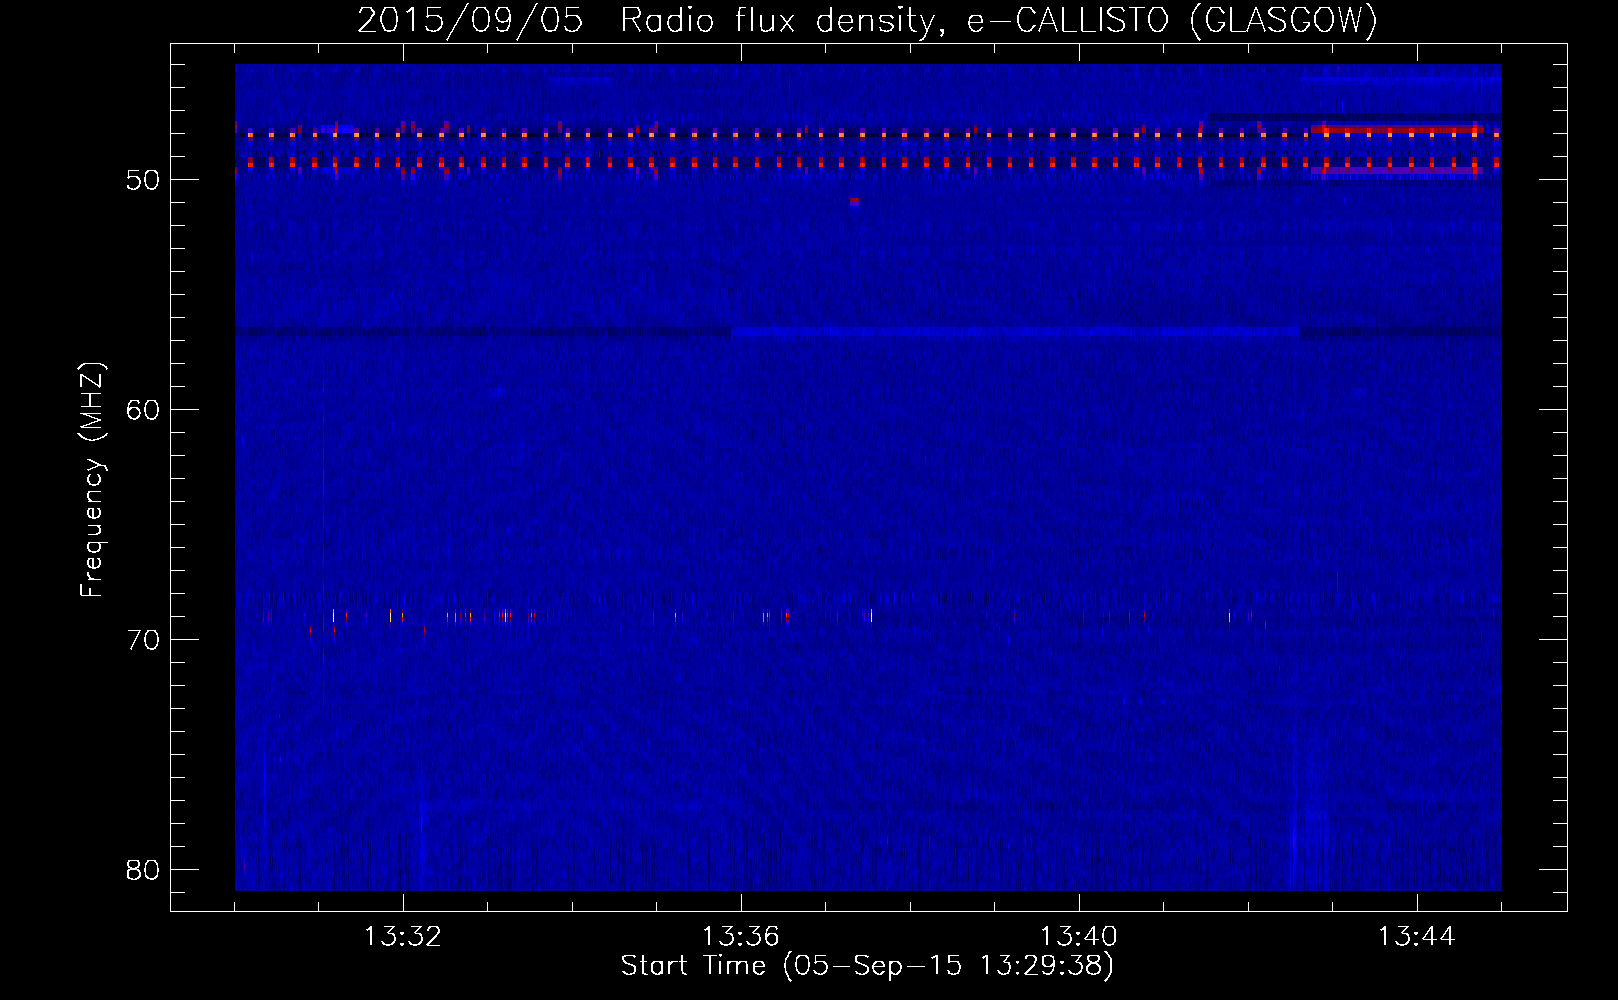Click the plot title 'Radio flux density, e-CALLISTO (GLASGOW)'
The image size is (1618, 1000).
[x=998, y=21]
